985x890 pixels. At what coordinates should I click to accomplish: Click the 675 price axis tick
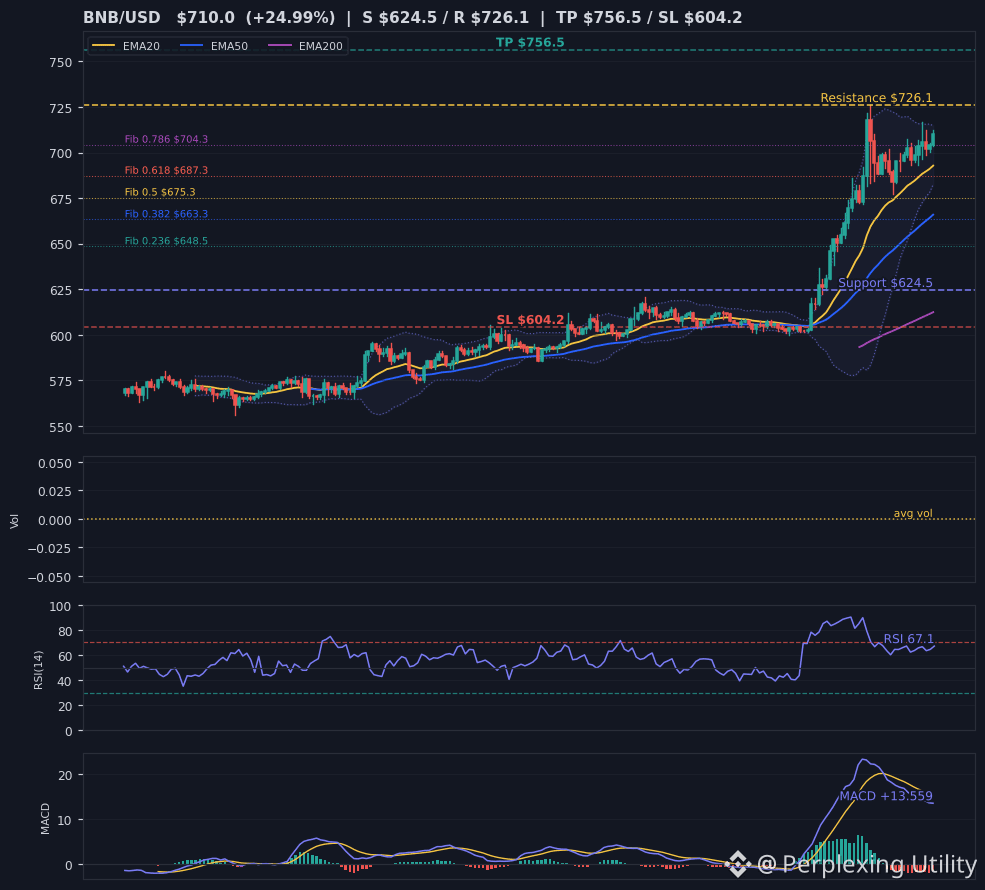61,199
